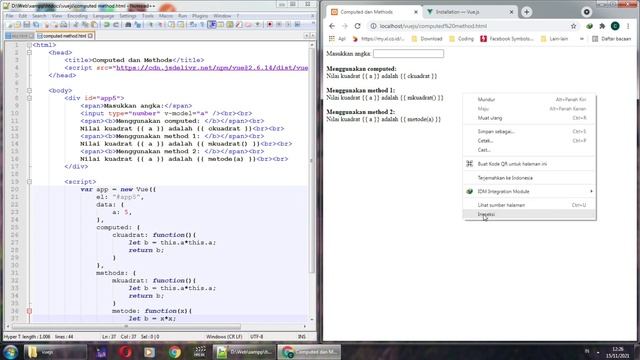Click the Paste icon in Notepad++ toolbar
The width and height of the screenshot is (640, 360).
pyautogui.click(x=94, y=25)
